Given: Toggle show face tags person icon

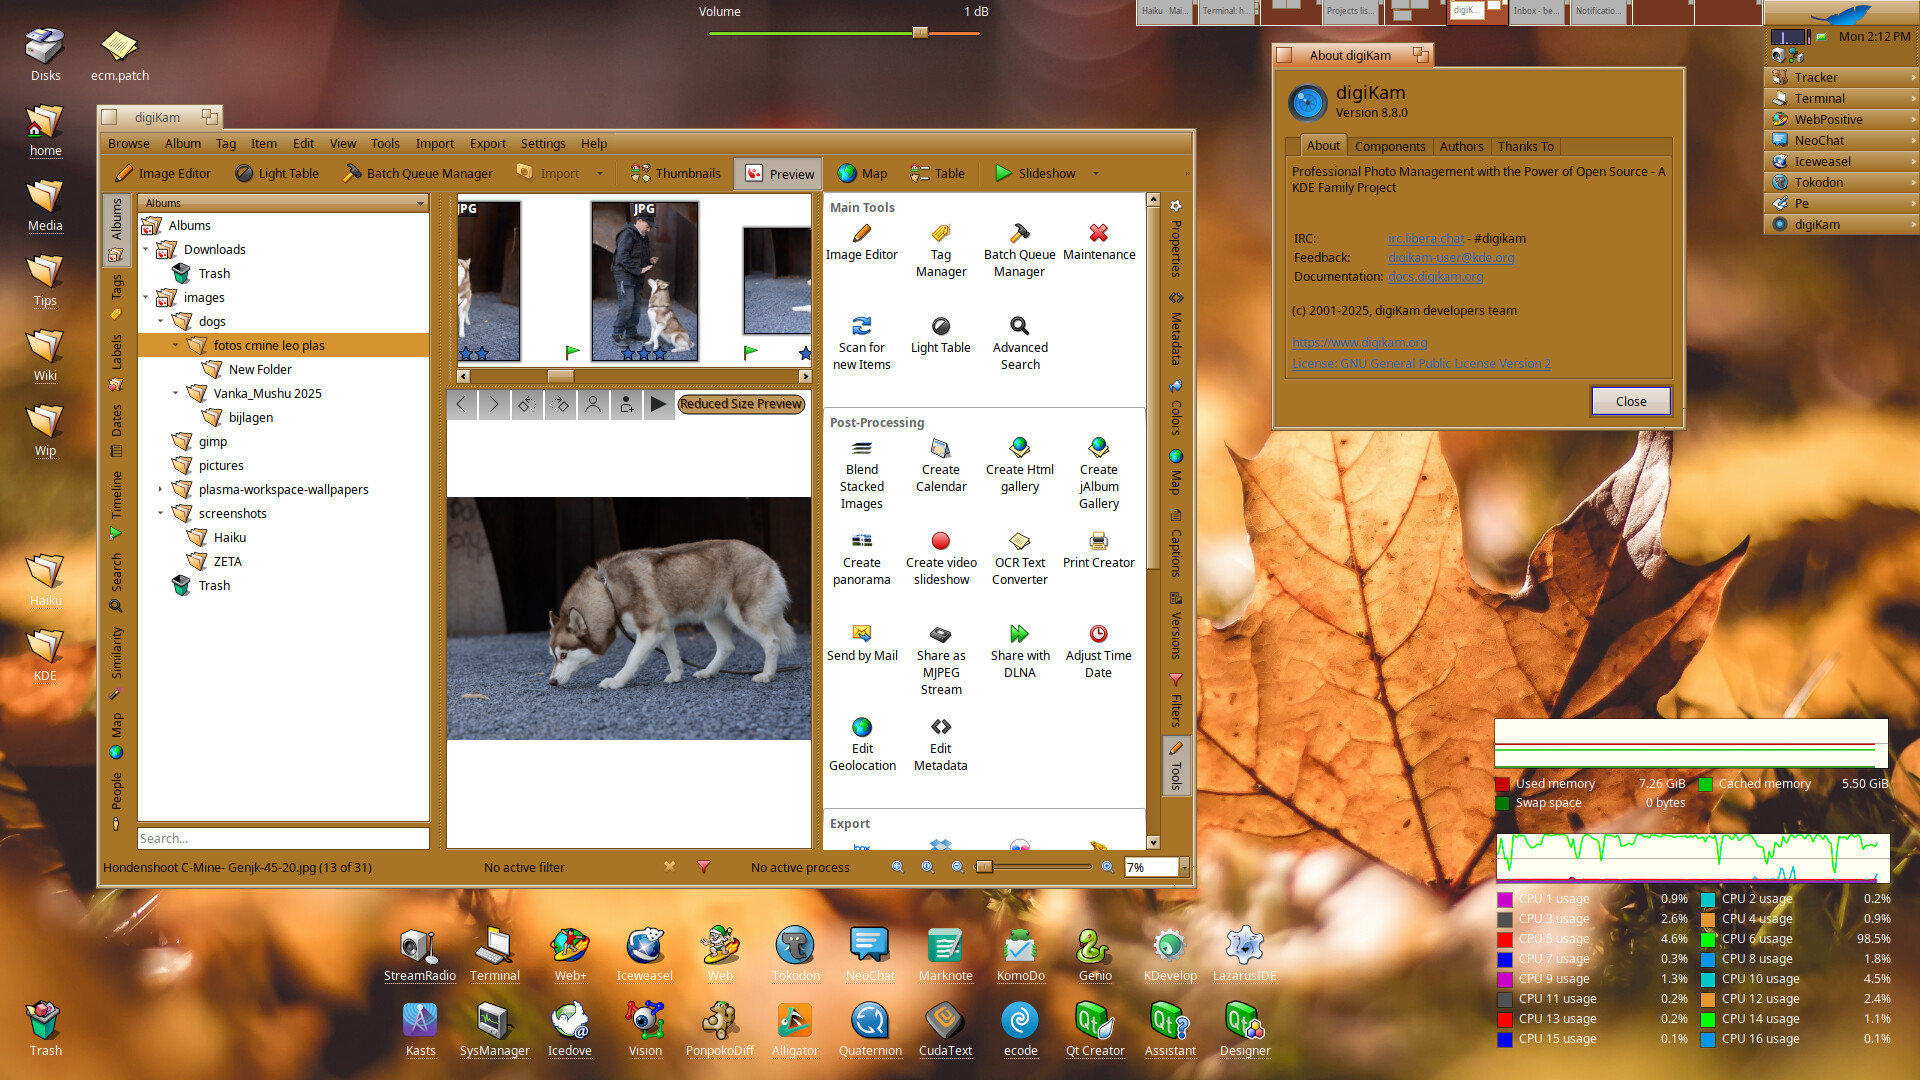Looking at the screenshot, I should [593, 404].
